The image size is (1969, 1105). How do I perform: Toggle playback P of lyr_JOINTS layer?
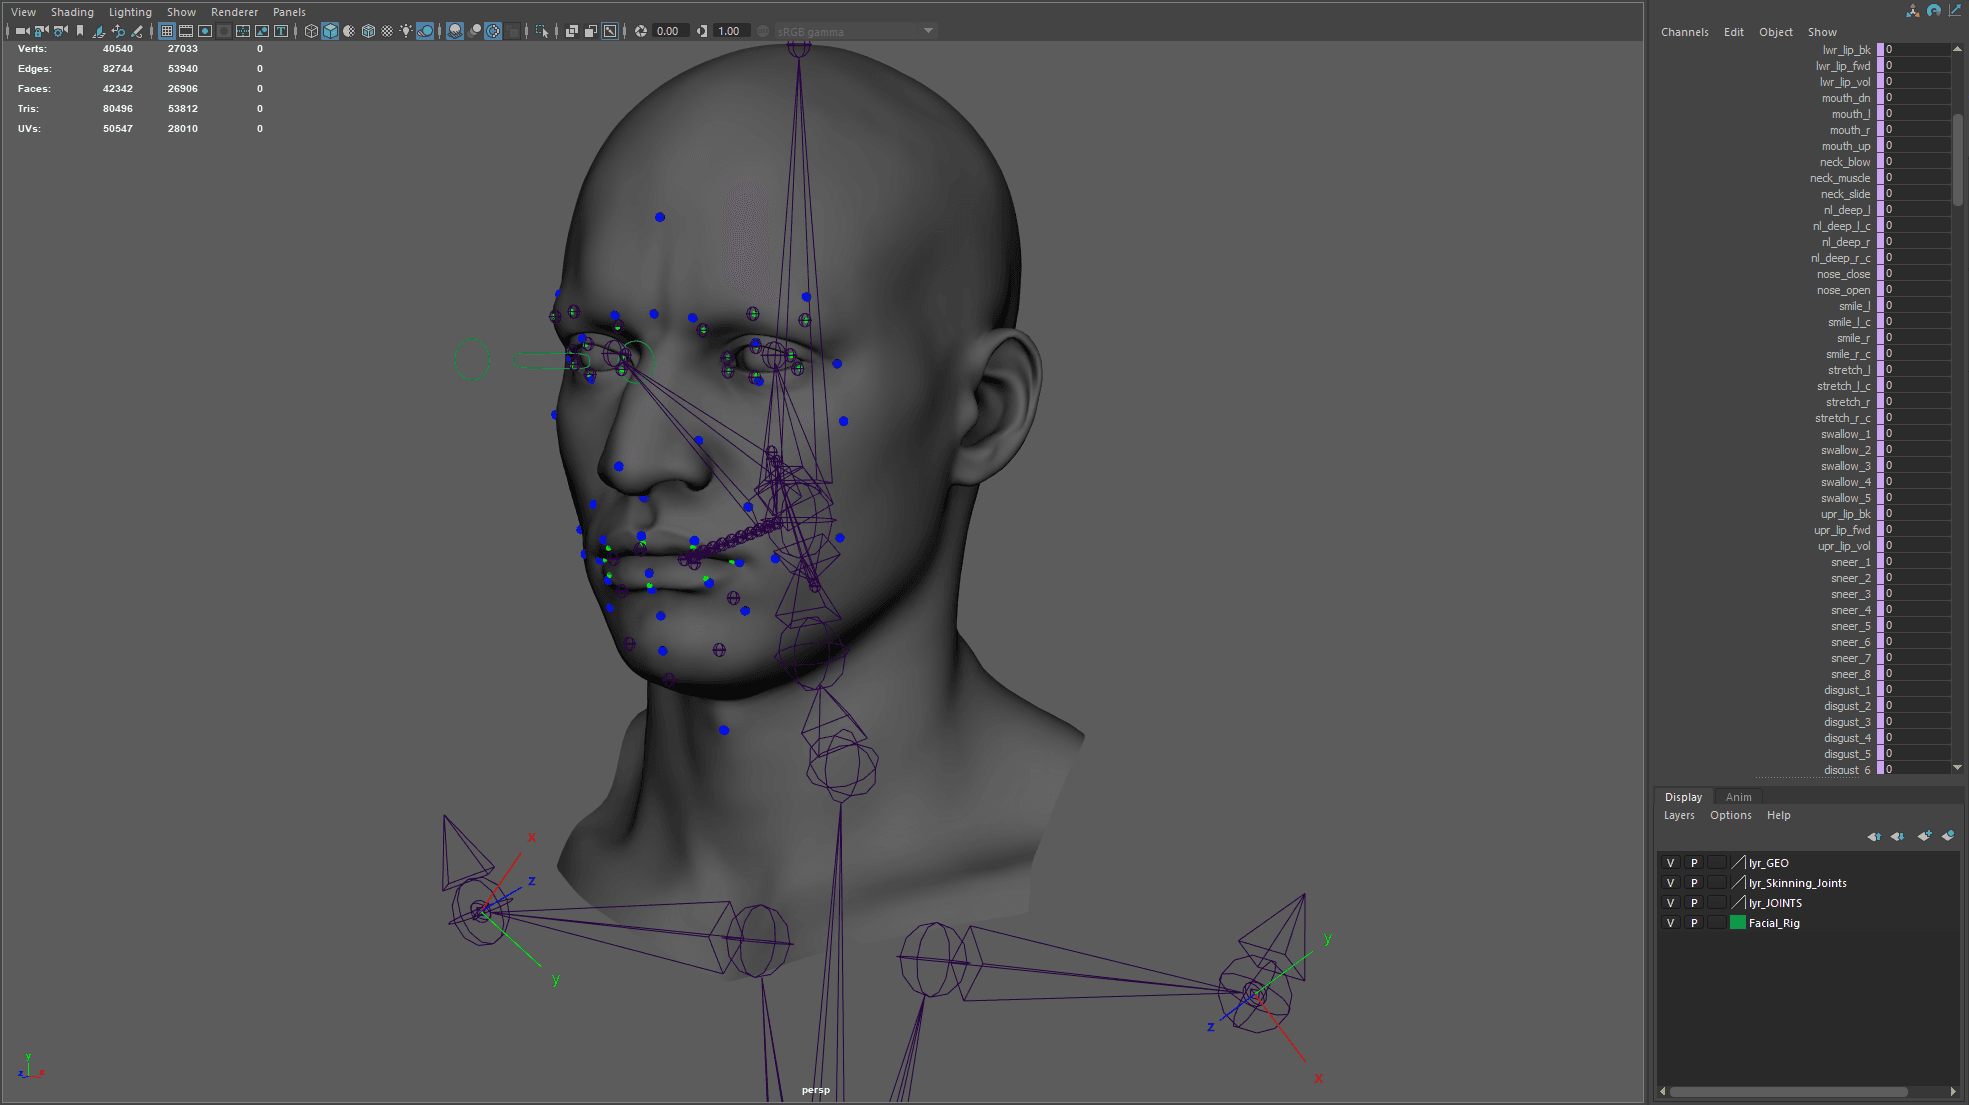coord(1694,903)
